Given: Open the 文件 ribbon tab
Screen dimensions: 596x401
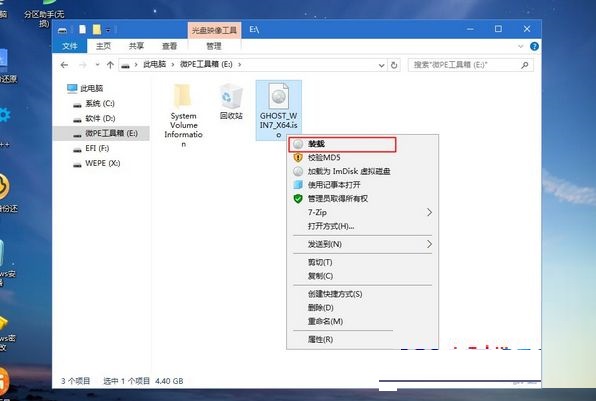Looking at the screenshot, I should click(x=70, y=46).
